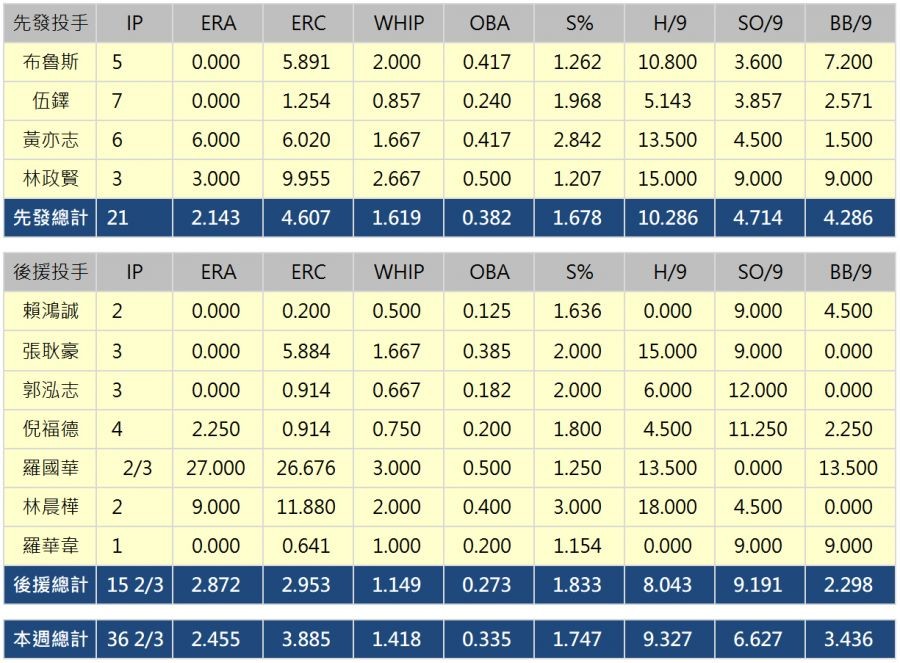The height and width of the screenshot is (663, 900).
Task: Select reliever name 張耿豪
Action: [50, 351]
